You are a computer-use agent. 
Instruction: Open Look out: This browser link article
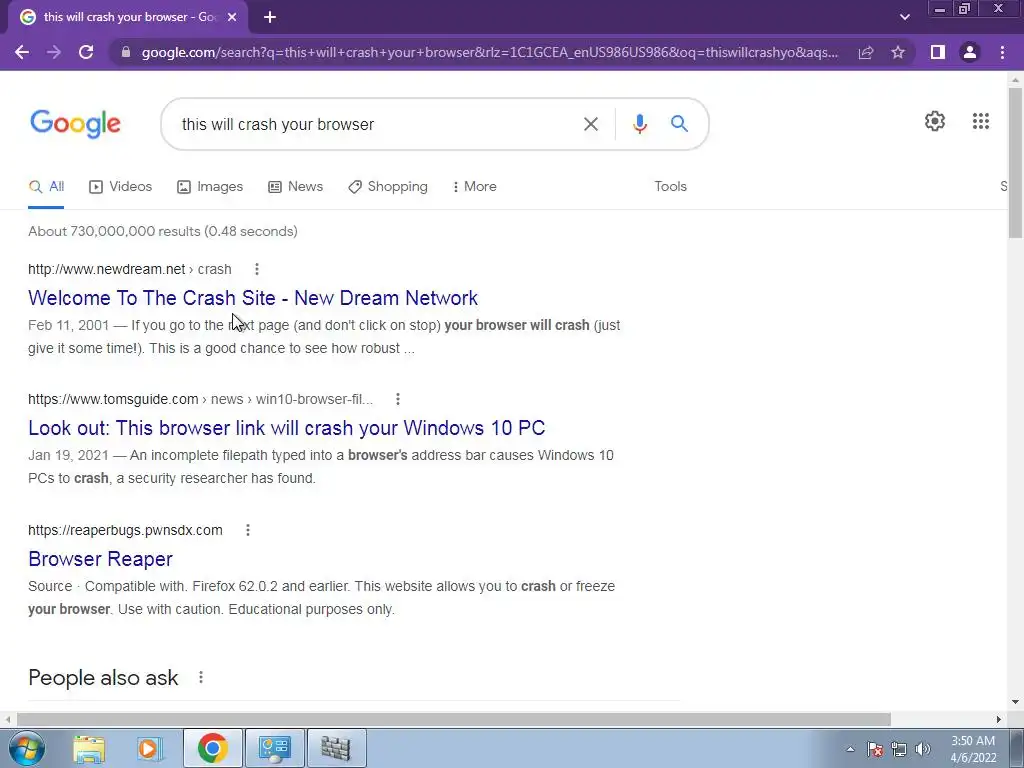tap(286, 428)
